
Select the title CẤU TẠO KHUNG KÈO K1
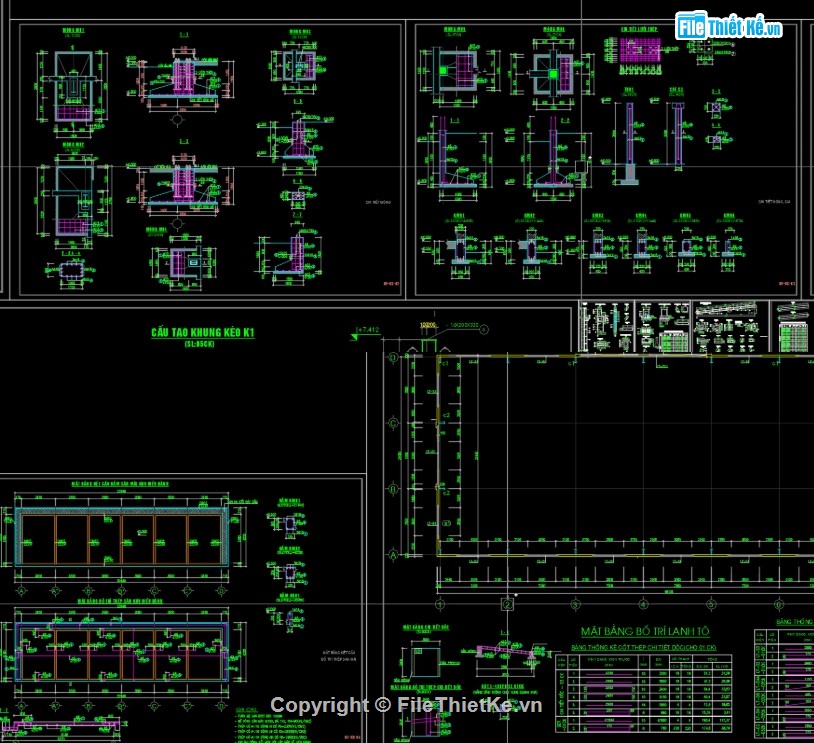click(x=203, y=332)
